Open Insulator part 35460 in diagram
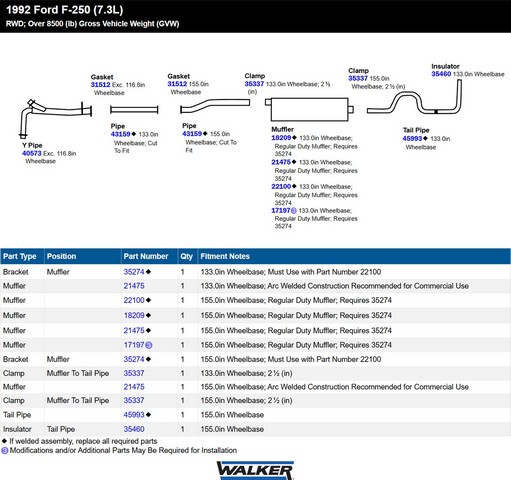 point(441,74)
